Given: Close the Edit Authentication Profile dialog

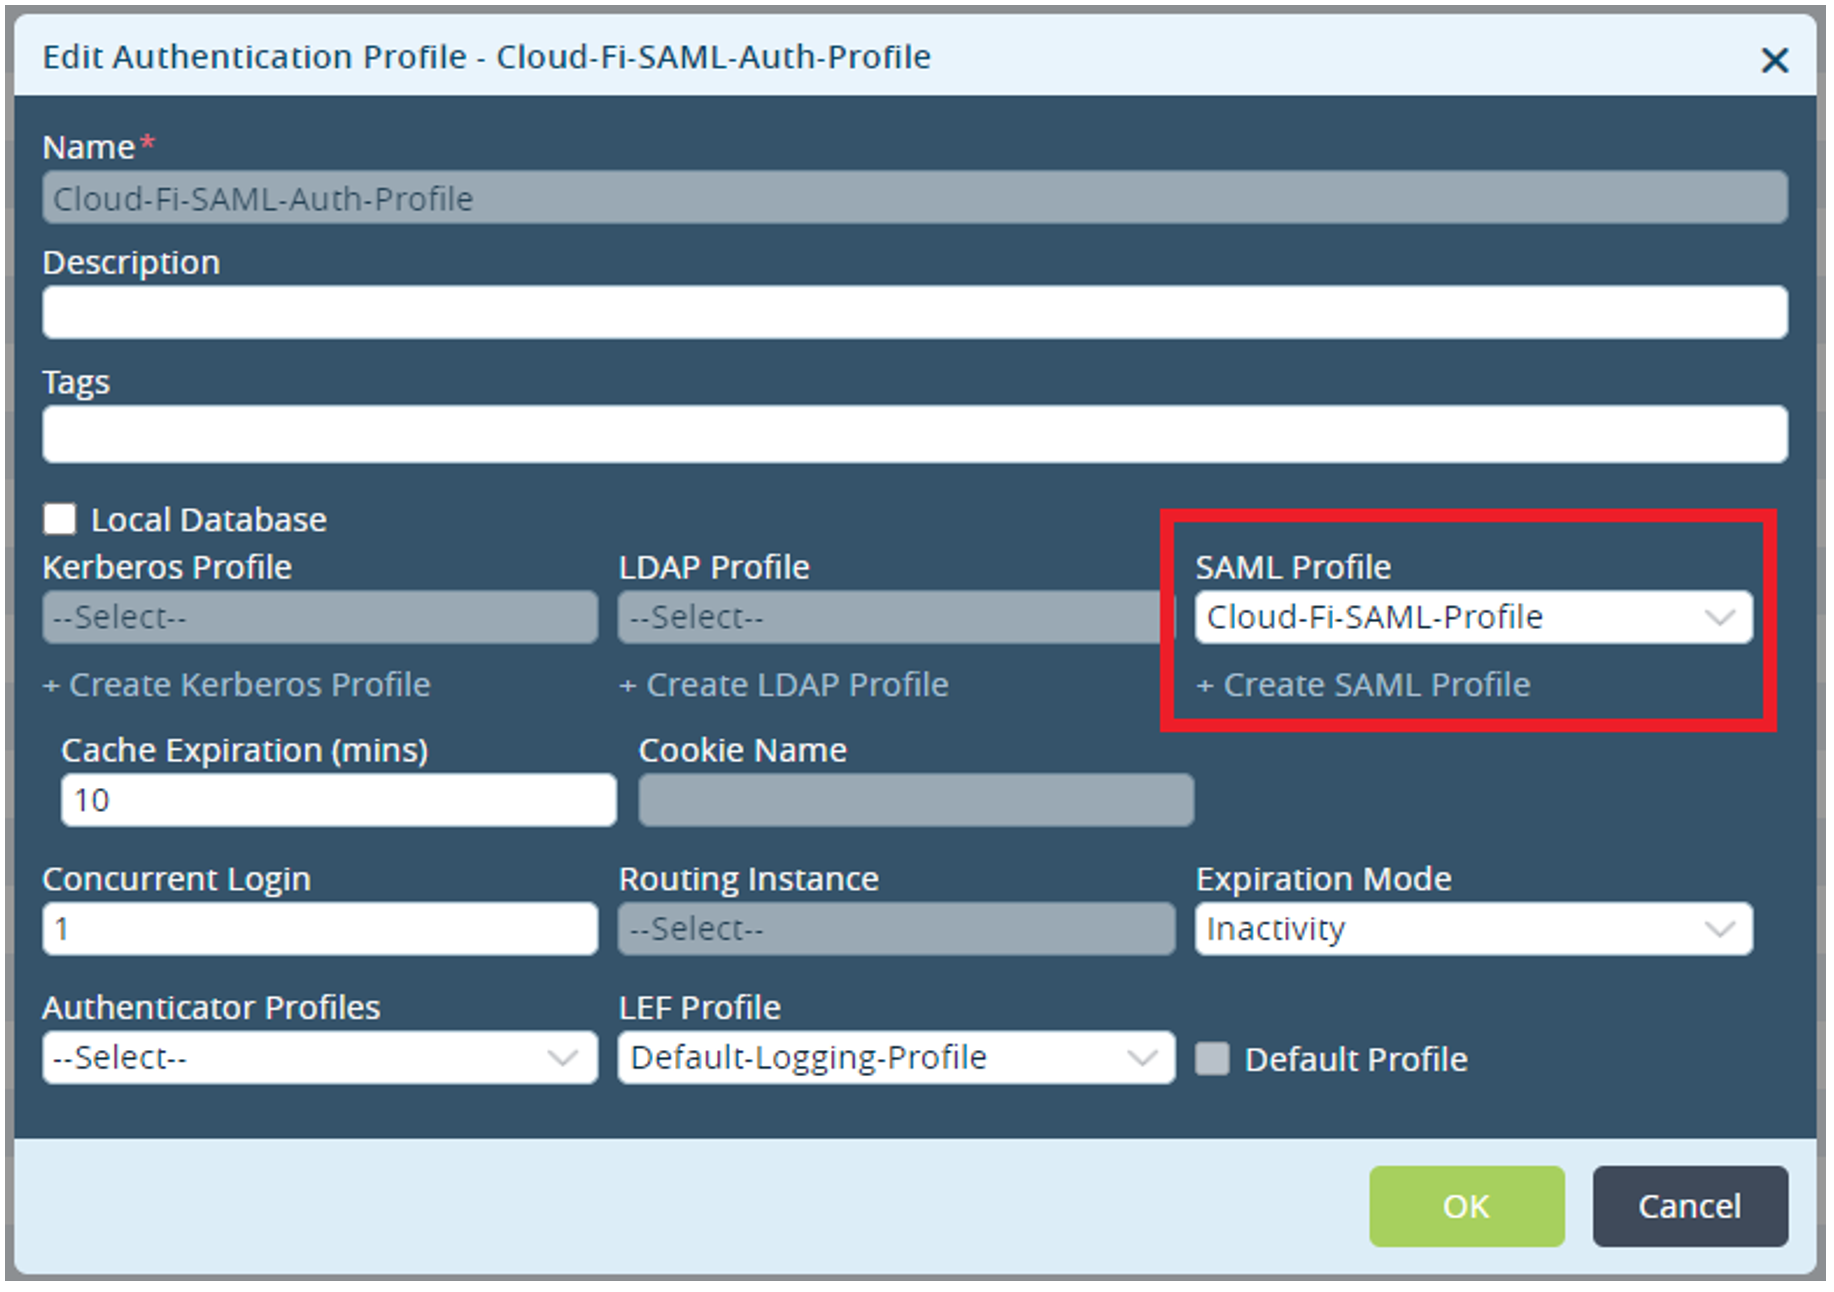Looking at the screenshot, I should point(1775,60).
